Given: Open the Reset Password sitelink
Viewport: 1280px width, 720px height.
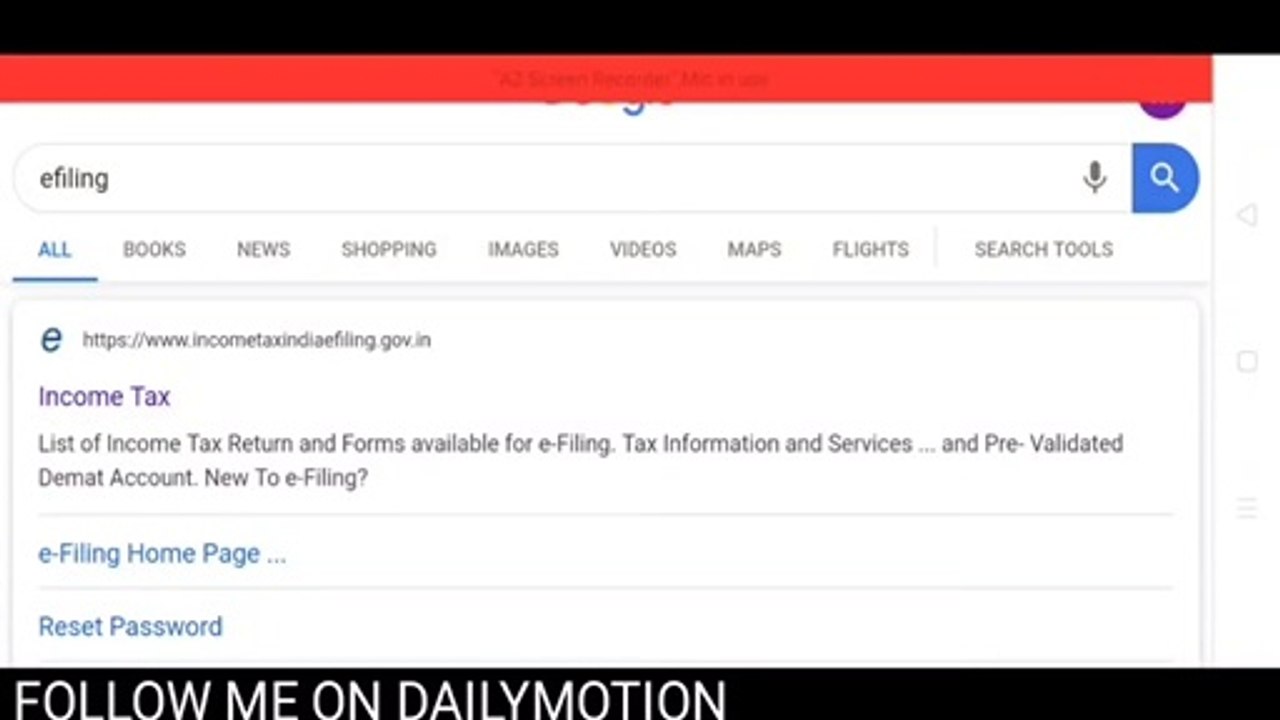Looking at the screenshot, I should pyautogui.click(x=130, y=626).
